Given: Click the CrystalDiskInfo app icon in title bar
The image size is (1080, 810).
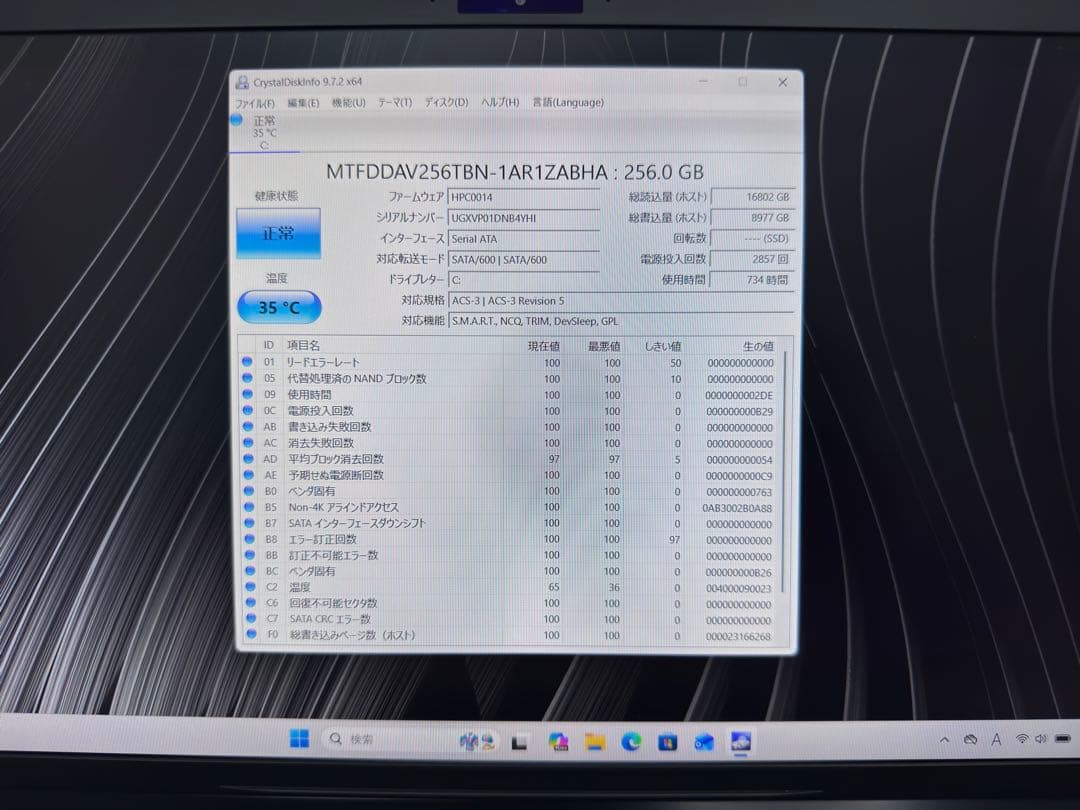Looking at the screenshot, I should point(240,83).
